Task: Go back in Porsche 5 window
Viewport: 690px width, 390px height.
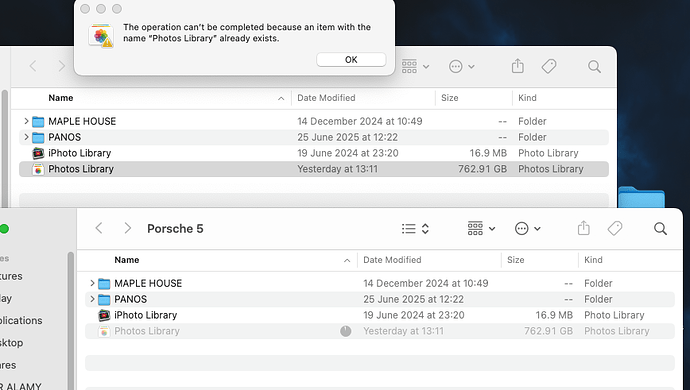Action: [99, 228]
